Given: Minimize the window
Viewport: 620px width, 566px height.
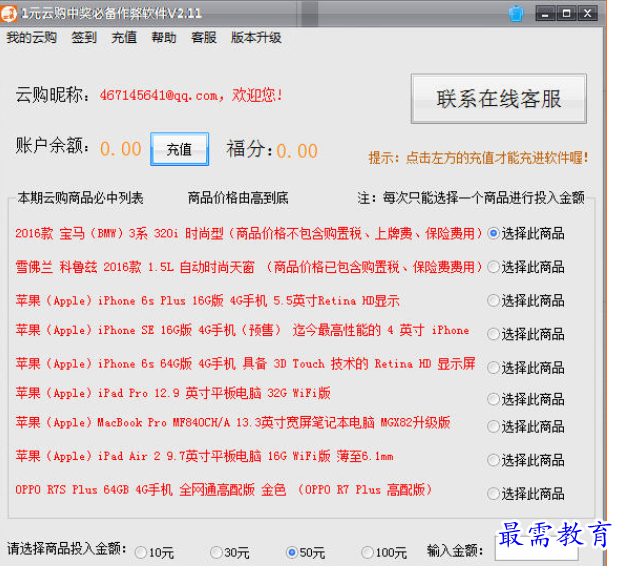Looking at the screenshot, I should click(546, 14).
